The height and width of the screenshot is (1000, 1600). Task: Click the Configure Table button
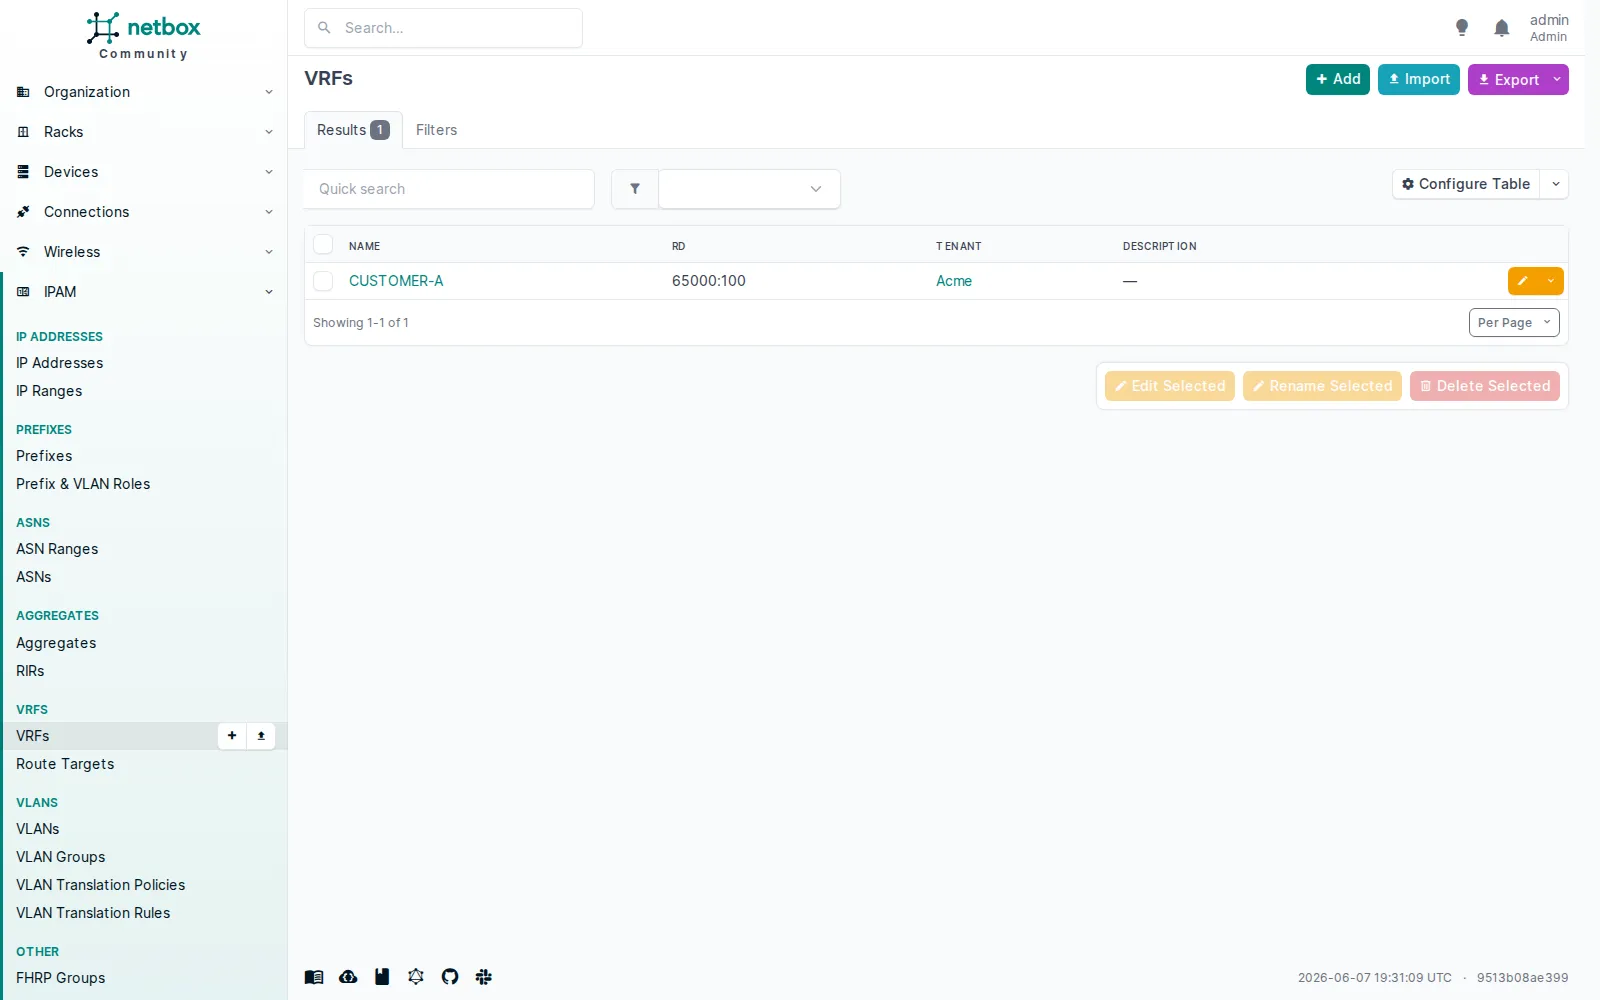click(x=1466, y=184)
